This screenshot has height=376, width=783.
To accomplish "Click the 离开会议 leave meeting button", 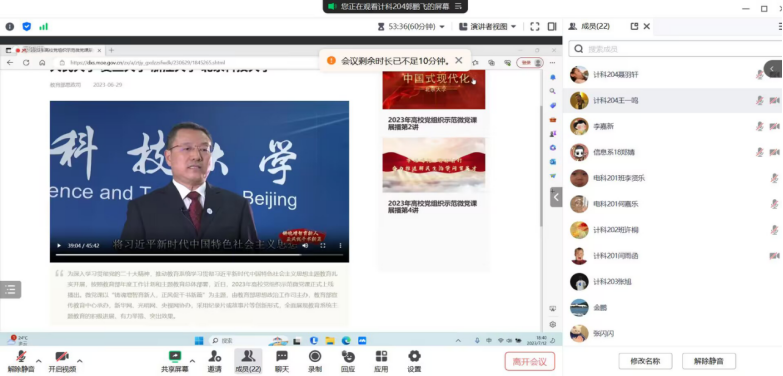I will tap(530, 361).
